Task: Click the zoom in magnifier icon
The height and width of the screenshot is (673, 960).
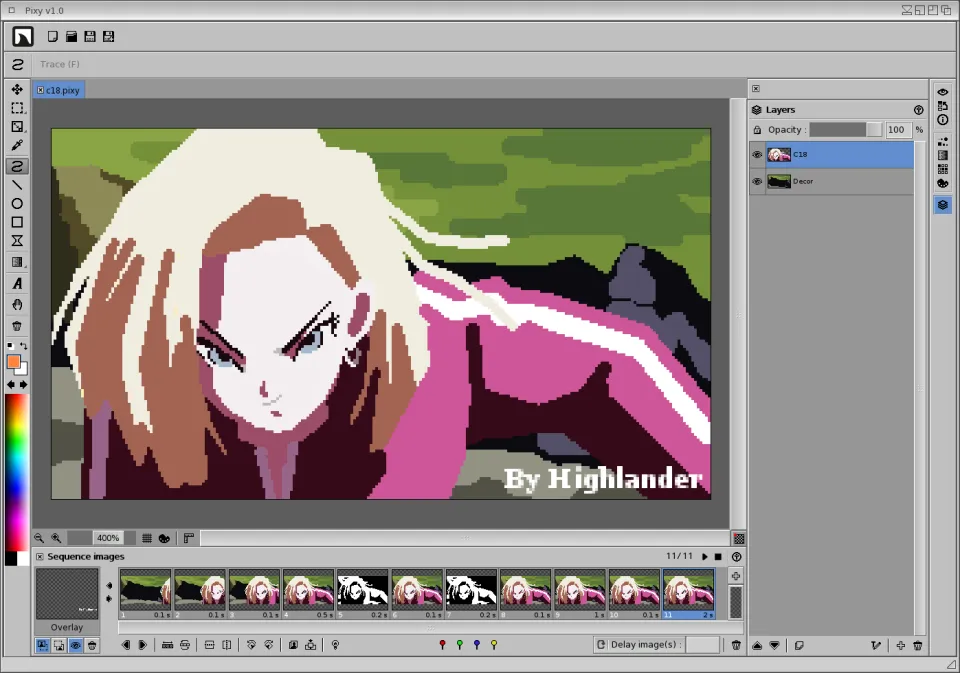Action: point(56,538)
